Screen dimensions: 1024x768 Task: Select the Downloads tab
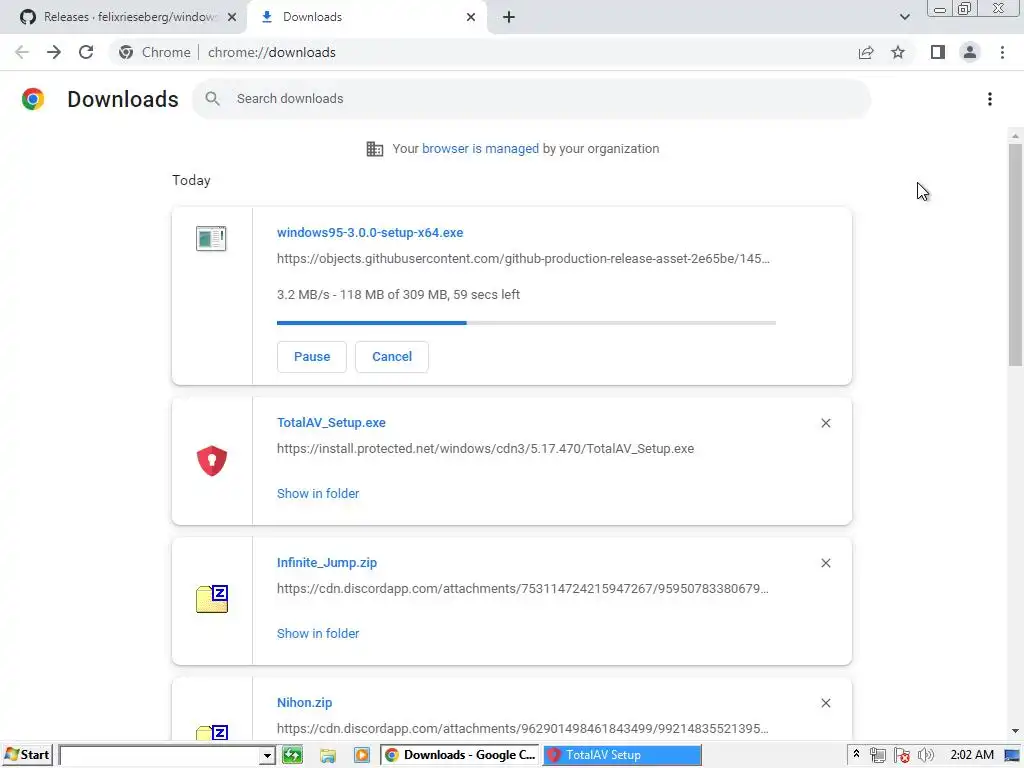pyautogui.click(x=366, y=17)
